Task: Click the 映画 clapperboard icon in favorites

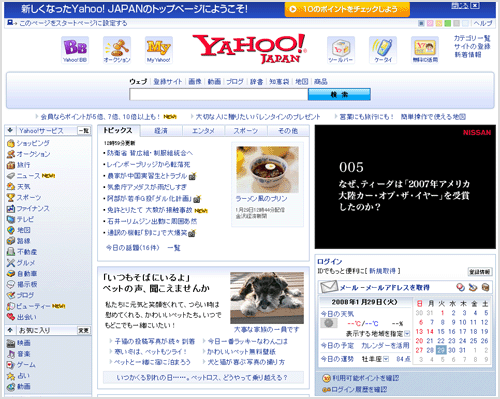Action: pyautogui.click(x=11, y=343)
